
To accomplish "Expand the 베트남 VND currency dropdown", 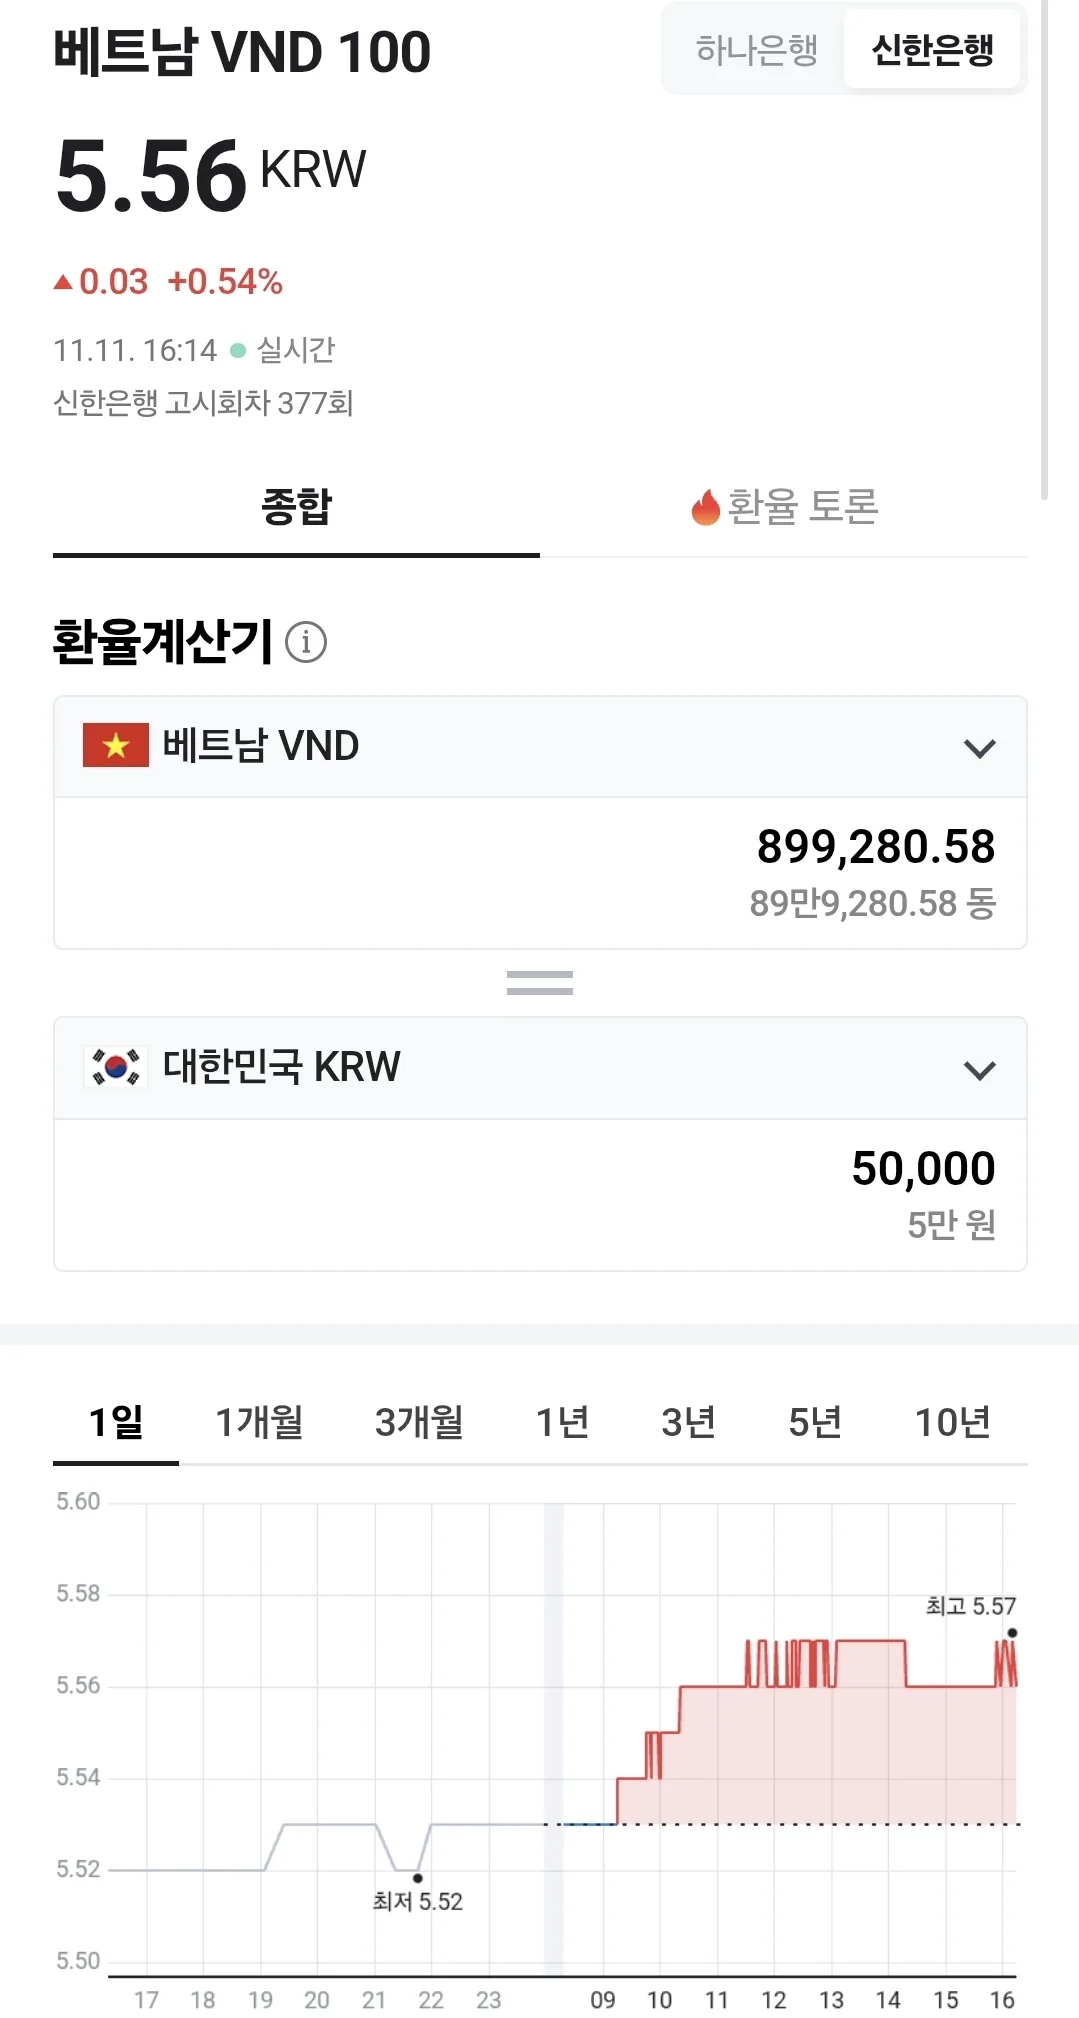I will click(x=540, y=747).
